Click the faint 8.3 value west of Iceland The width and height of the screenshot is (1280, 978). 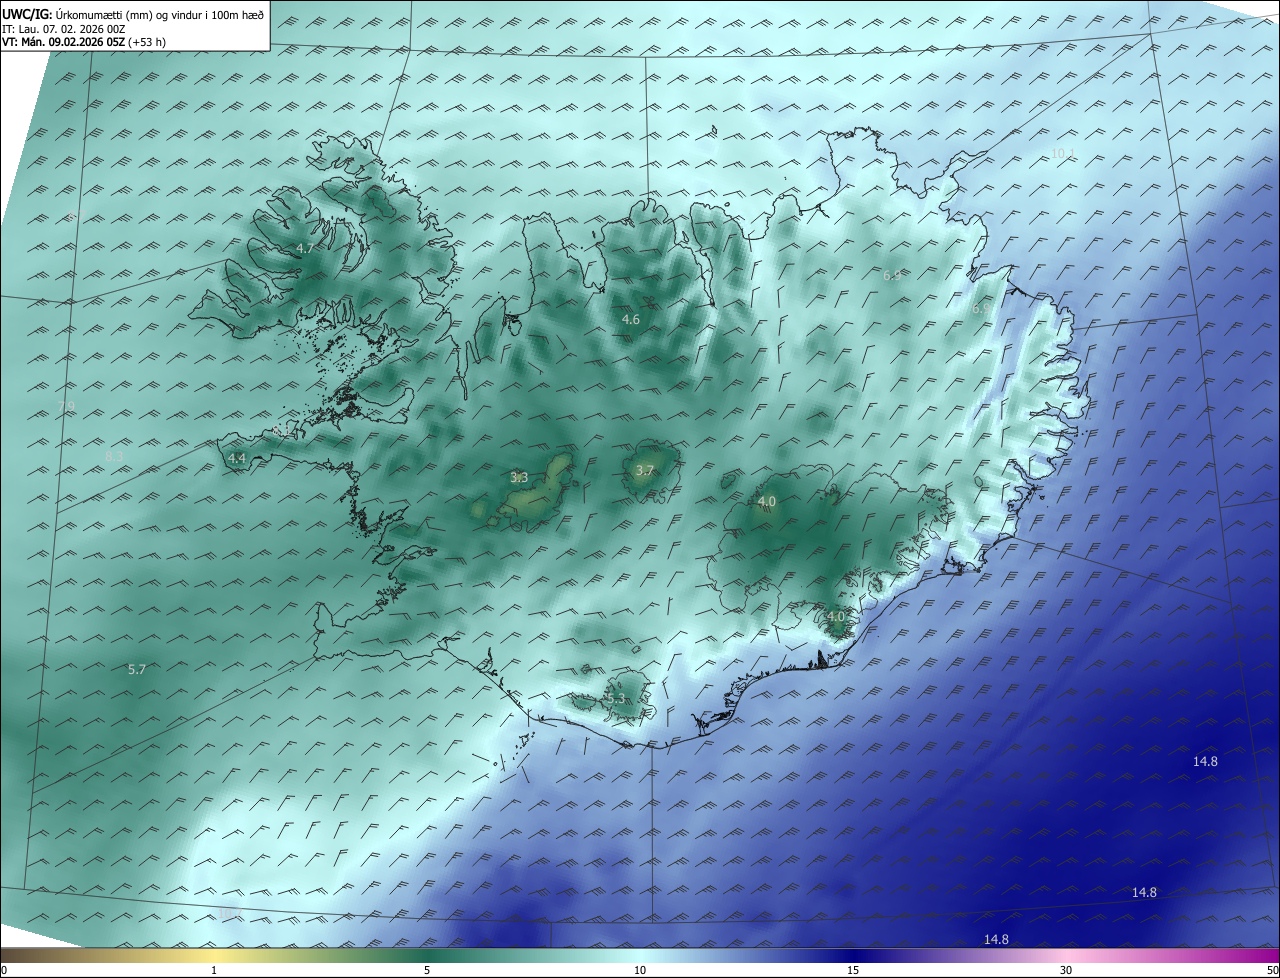click(x=114, y=456)
